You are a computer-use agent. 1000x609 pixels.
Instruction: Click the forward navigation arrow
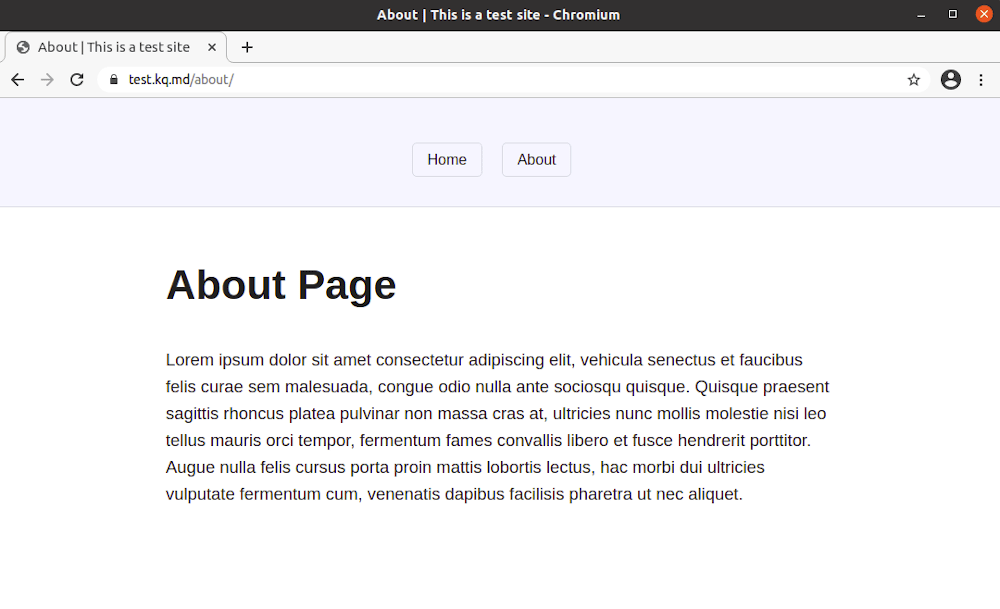pyautogui.click(x=47, y=79)
